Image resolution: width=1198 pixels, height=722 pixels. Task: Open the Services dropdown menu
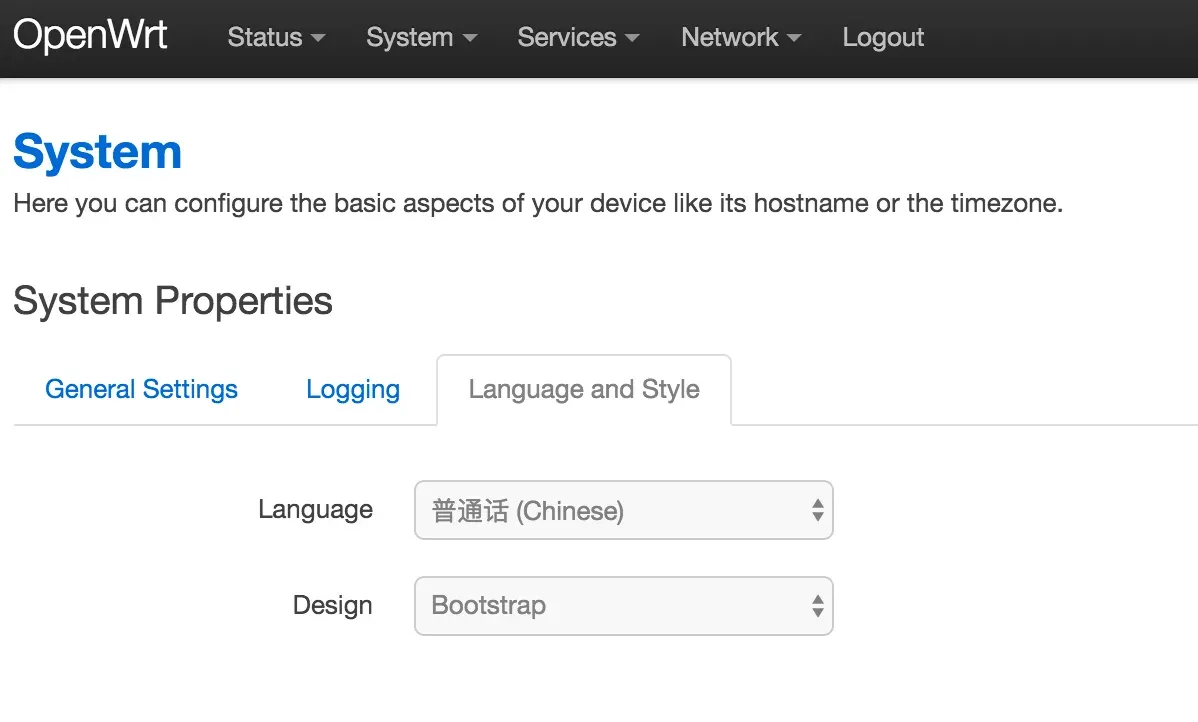coord(578,37)
